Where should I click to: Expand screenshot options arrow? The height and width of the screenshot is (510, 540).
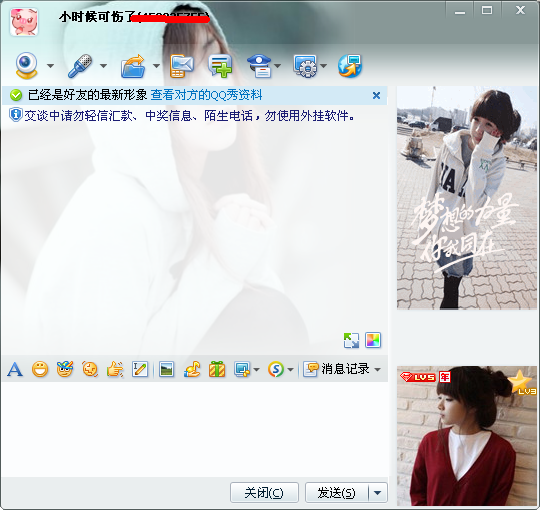pos(257,370)
